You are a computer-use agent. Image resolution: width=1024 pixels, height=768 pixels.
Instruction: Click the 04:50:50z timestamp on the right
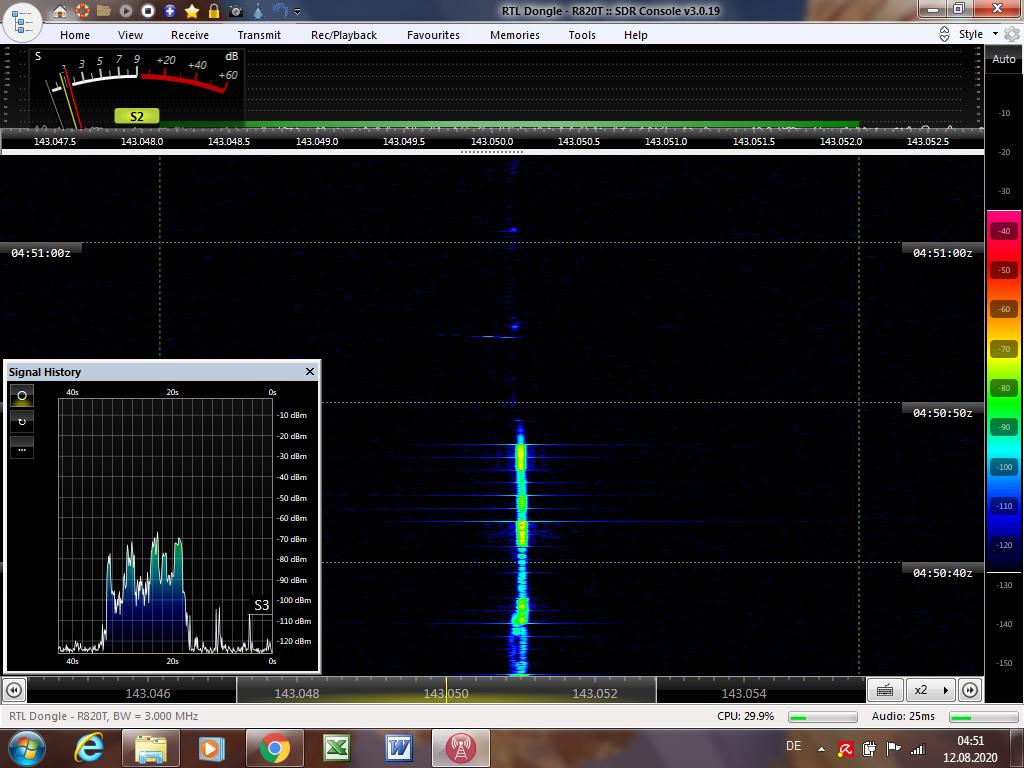click(x=942, y=413)
